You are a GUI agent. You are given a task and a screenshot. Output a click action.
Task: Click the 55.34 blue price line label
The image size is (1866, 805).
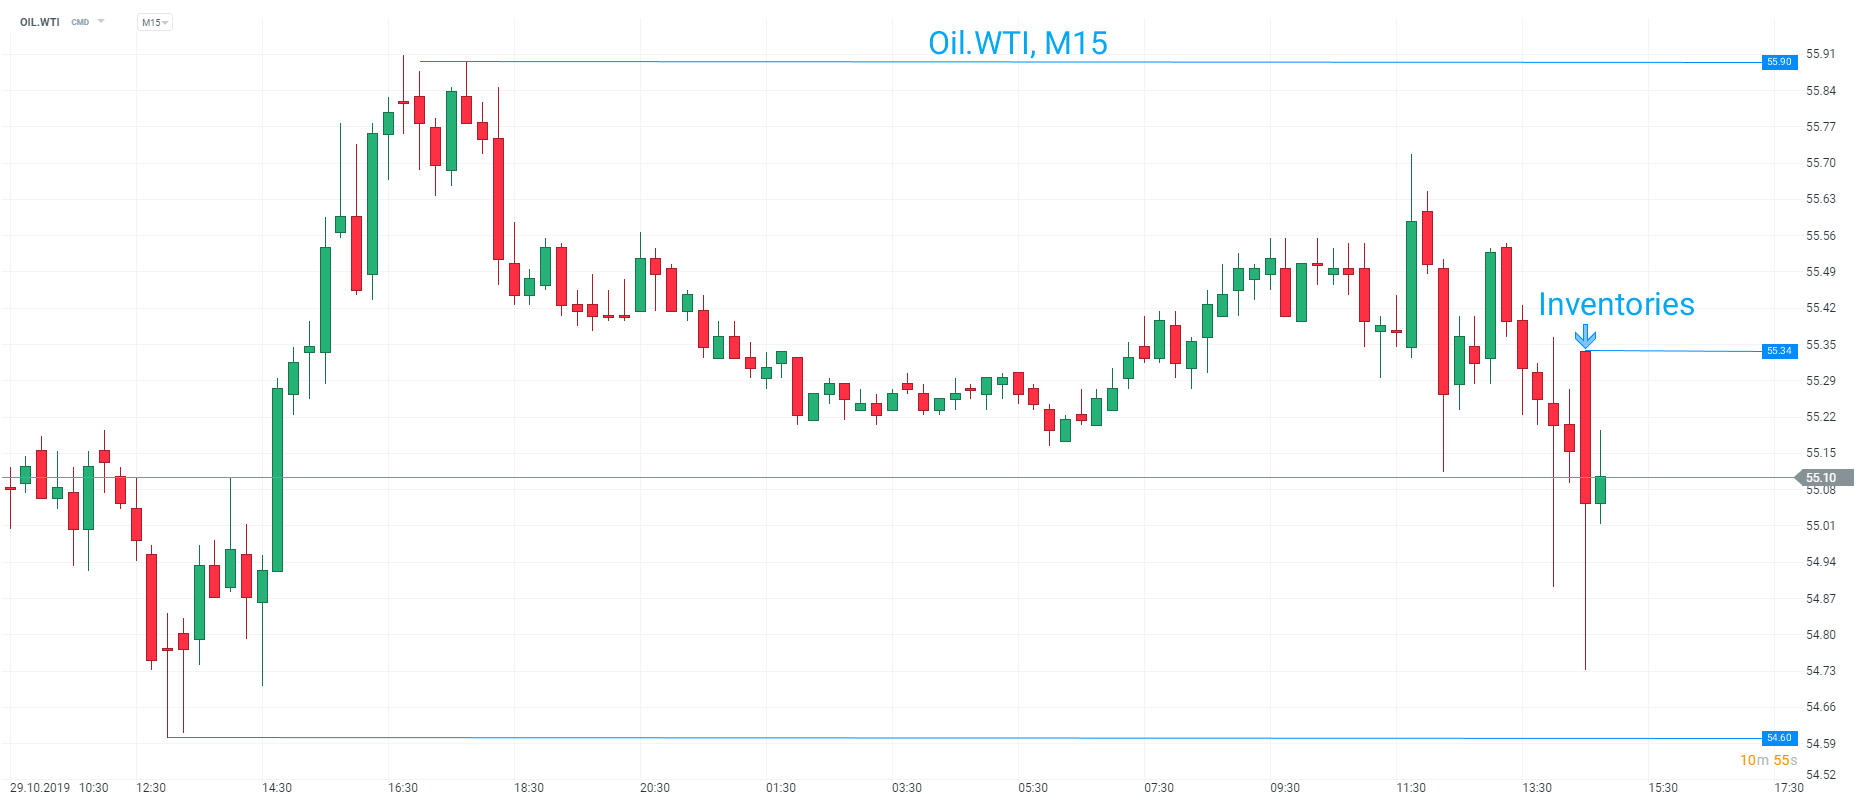point(1779,351)
